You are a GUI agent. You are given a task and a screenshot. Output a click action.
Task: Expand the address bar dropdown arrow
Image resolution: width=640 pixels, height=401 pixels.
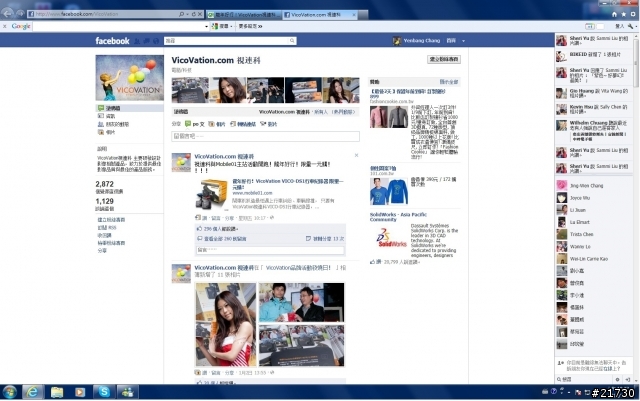tap(187, 14)
